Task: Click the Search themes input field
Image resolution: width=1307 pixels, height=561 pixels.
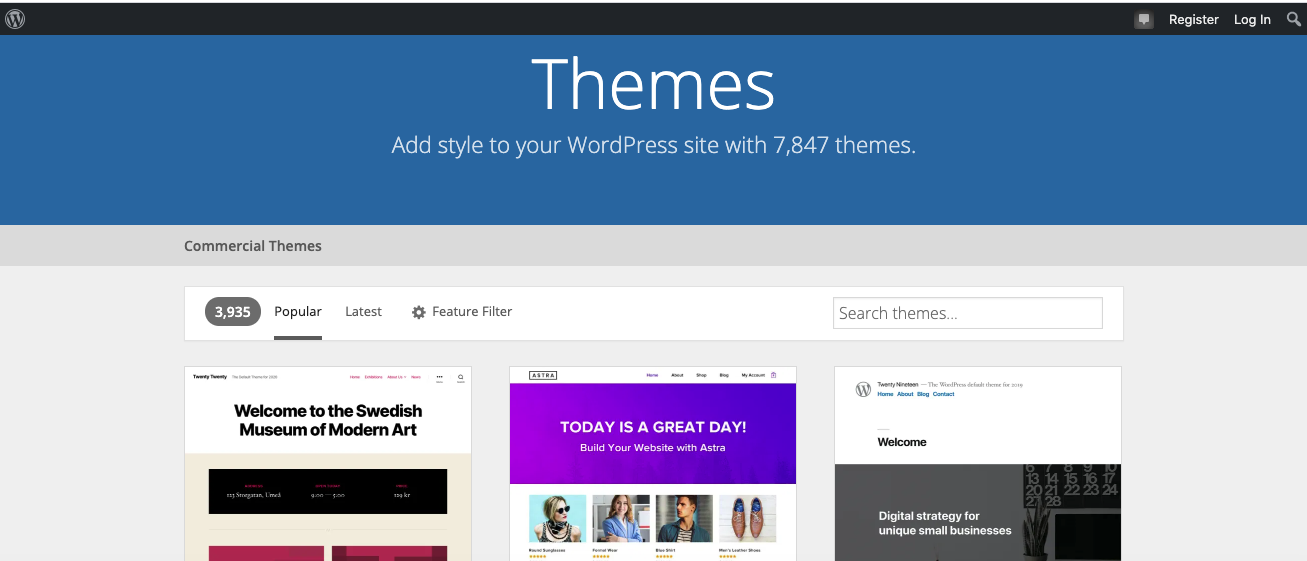Action: pyautogui.click(x=967, y=313)
